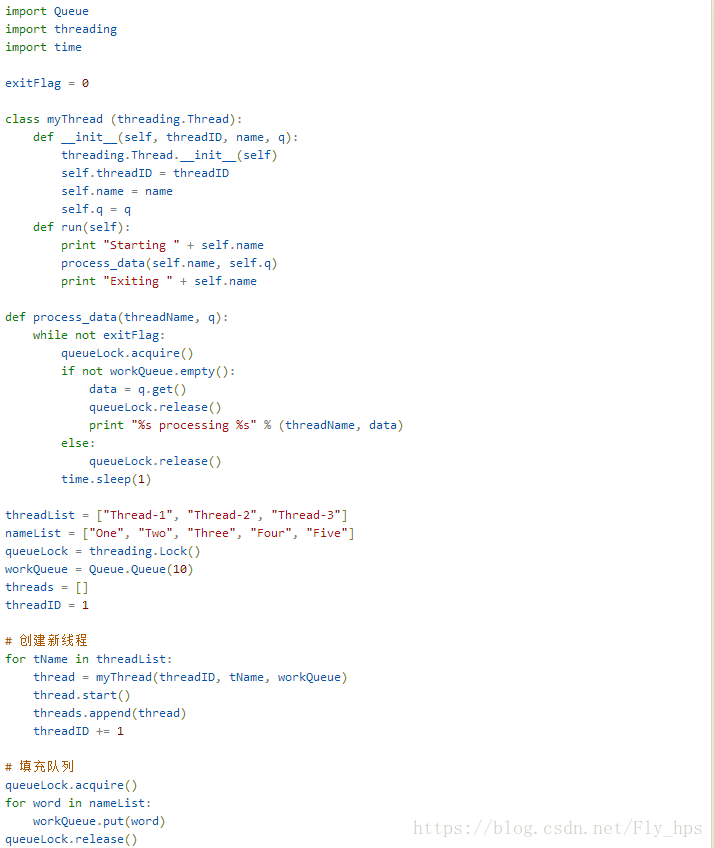
Task: Click 'workQueue.put(word)' line
Action: coord(99,822)
